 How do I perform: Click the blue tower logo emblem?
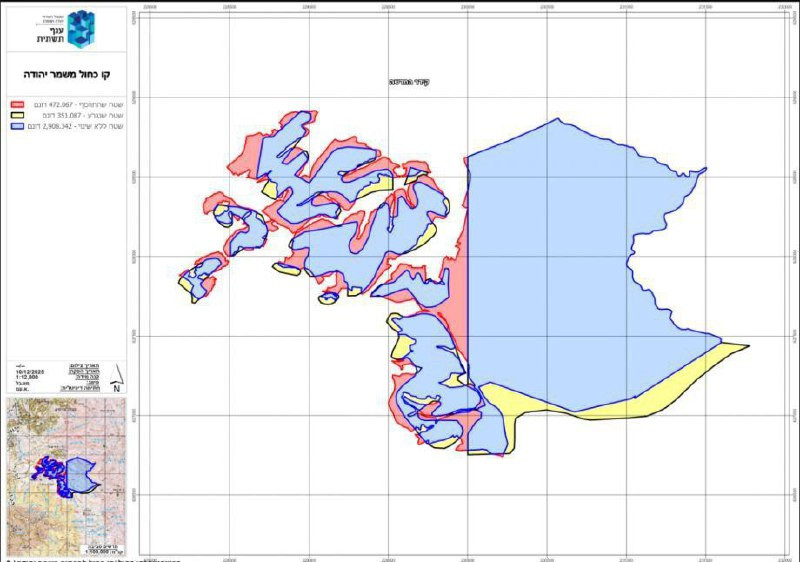pyautogui.click(x=81, y=29)
